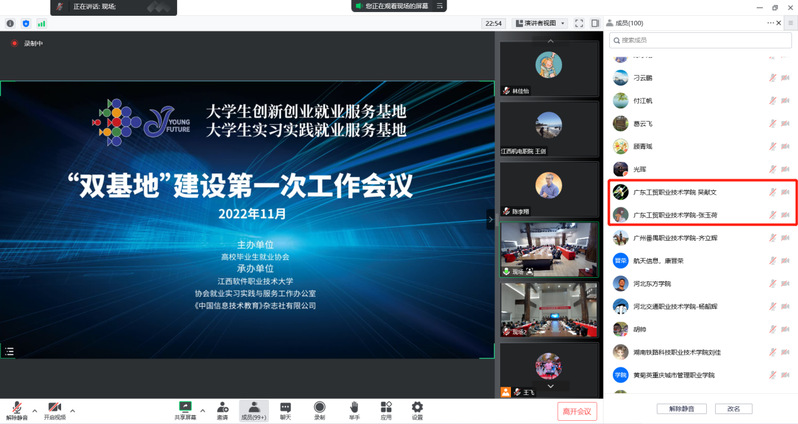Open the Apps (应用) menu

(x=386, y=410)
